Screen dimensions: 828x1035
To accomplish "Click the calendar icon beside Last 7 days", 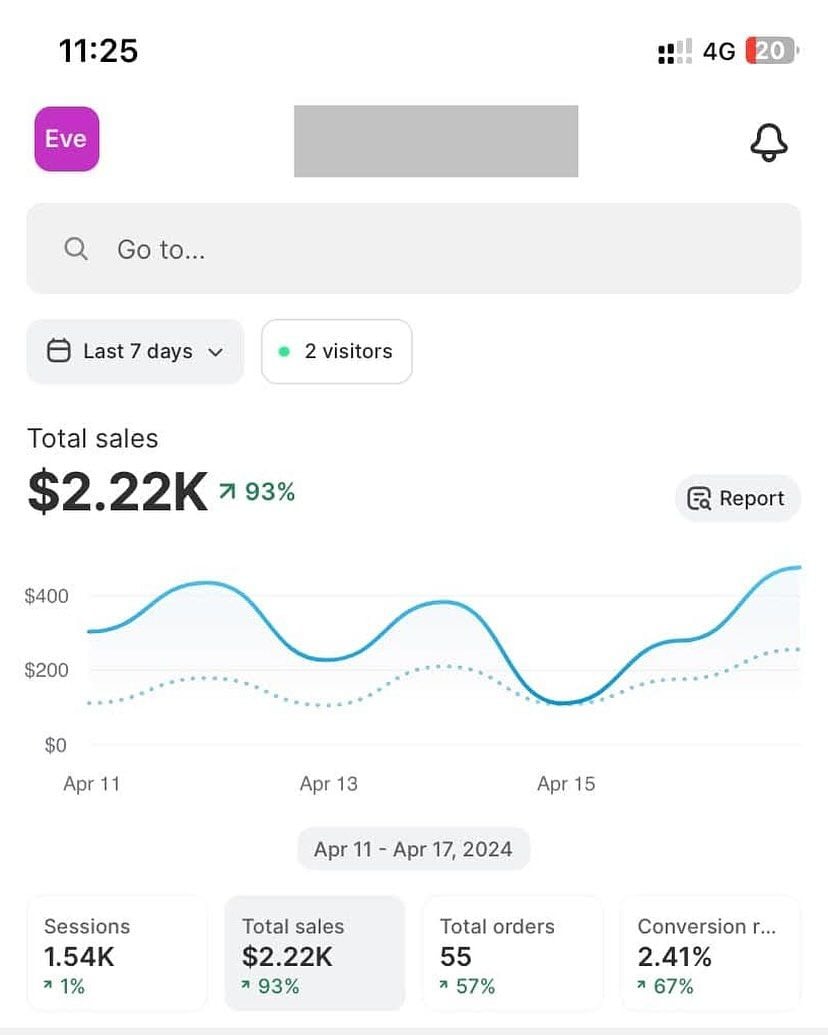I will 59,351.
